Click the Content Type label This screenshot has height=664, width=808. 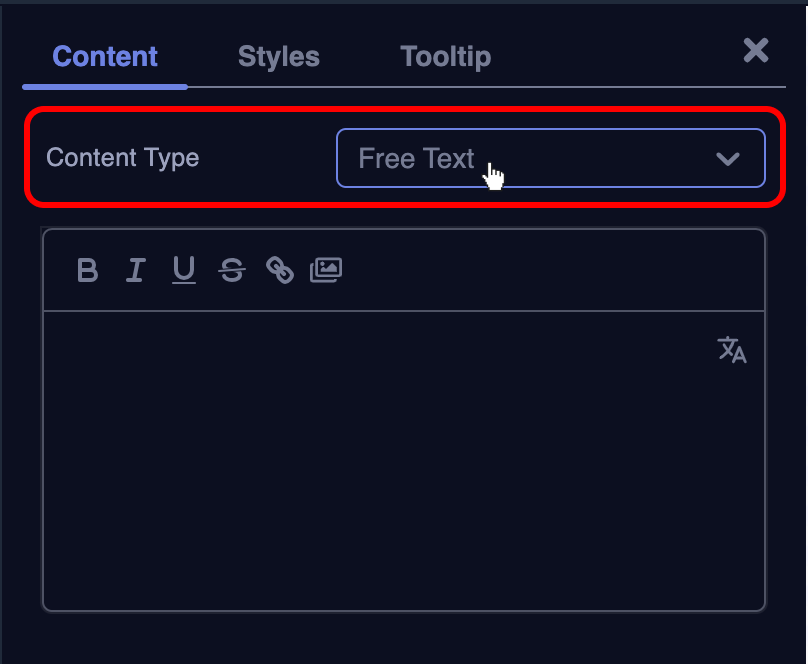pyautogui.click(x=123, y=158)
